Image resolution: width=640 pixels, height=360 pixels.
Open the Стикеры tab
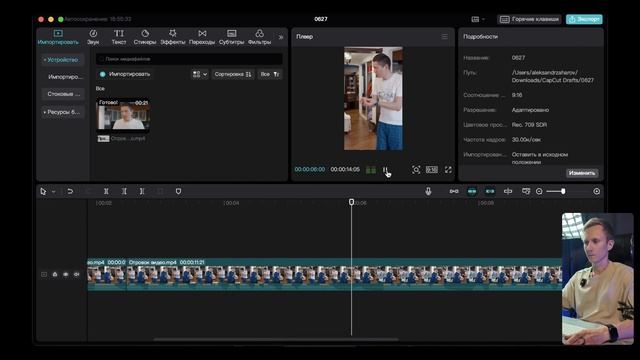pyautogui.click(x=145, y=37)
